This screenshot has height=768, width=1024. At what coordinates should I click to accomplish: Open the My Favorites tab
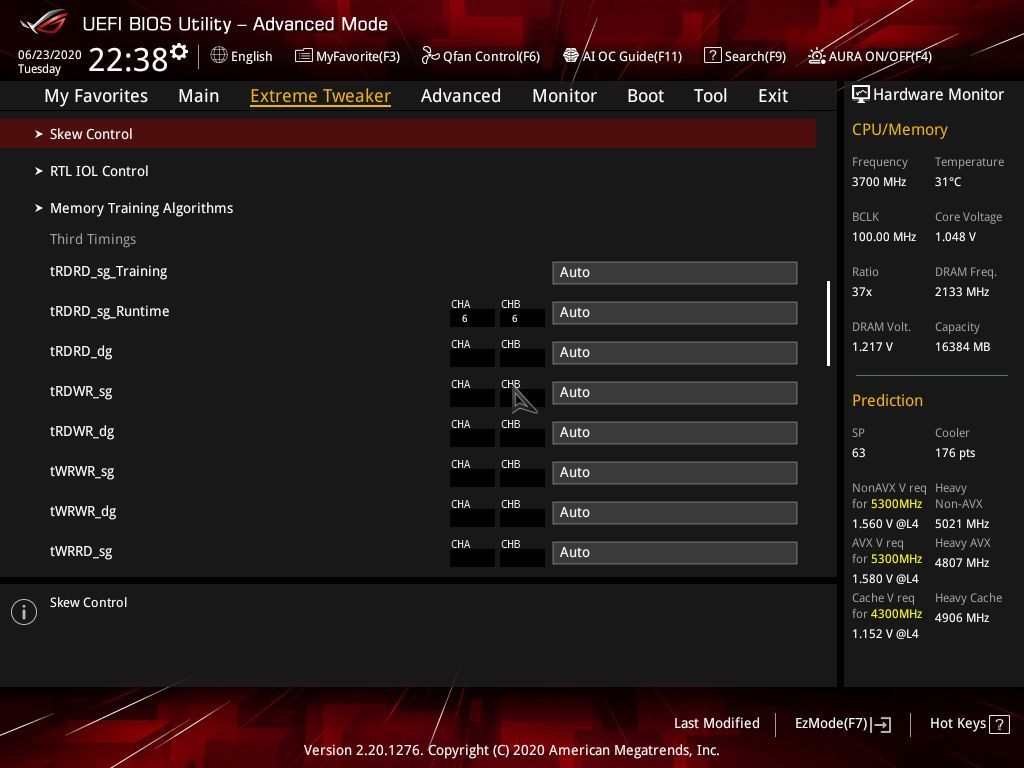pyautogui.click(x=96, y=96)
